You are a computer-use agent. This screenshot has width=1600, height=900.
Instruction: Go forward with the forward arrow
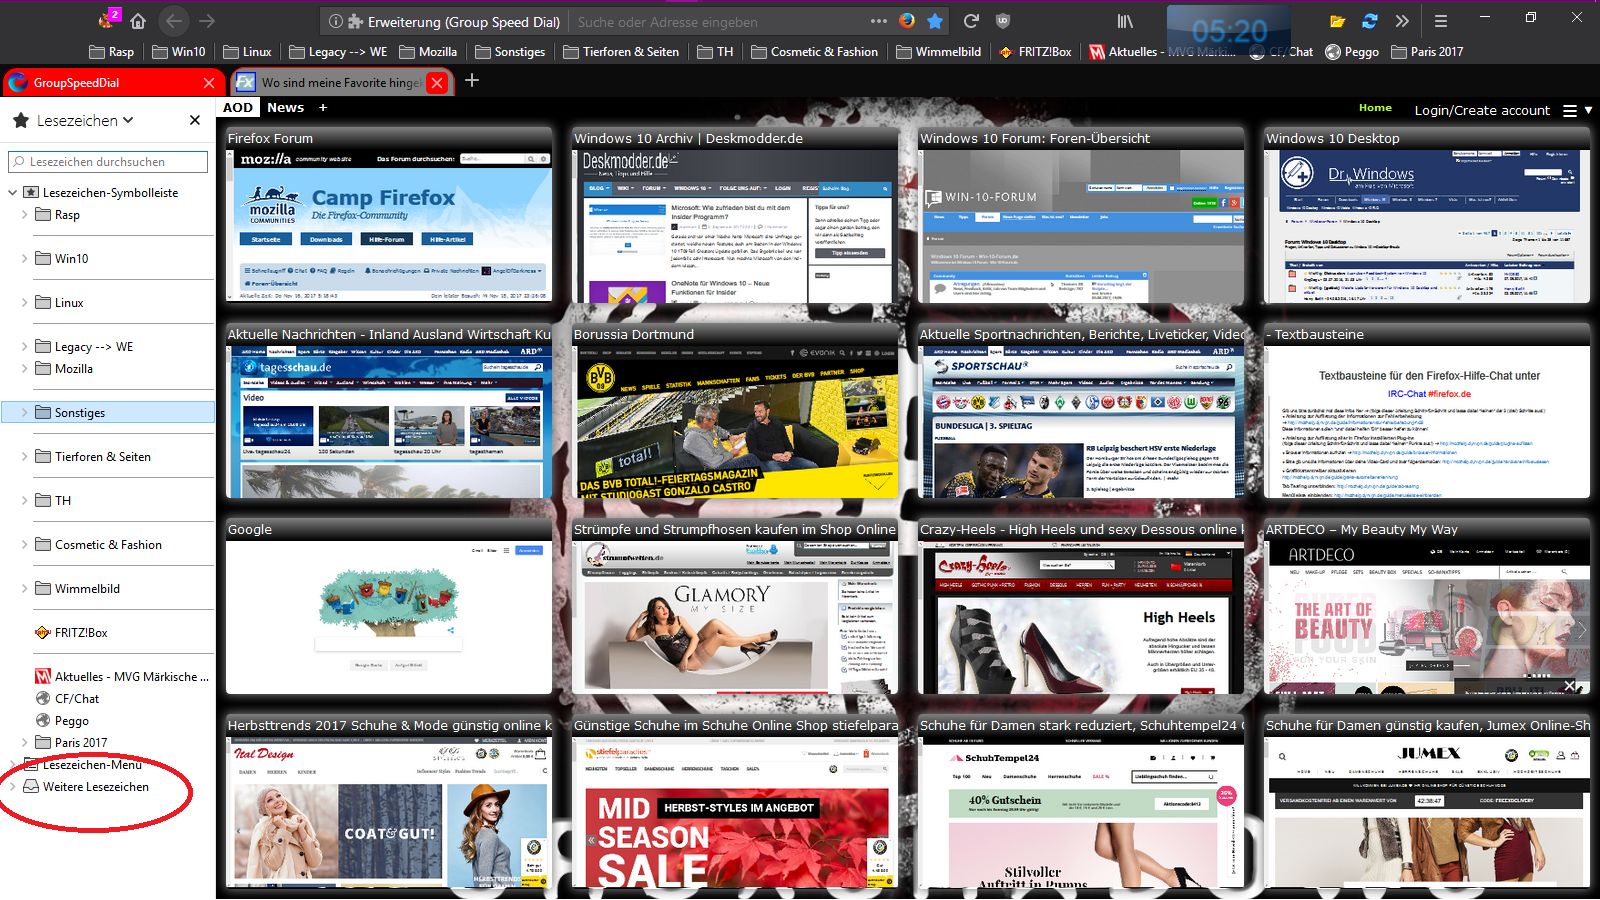[207, 21]
